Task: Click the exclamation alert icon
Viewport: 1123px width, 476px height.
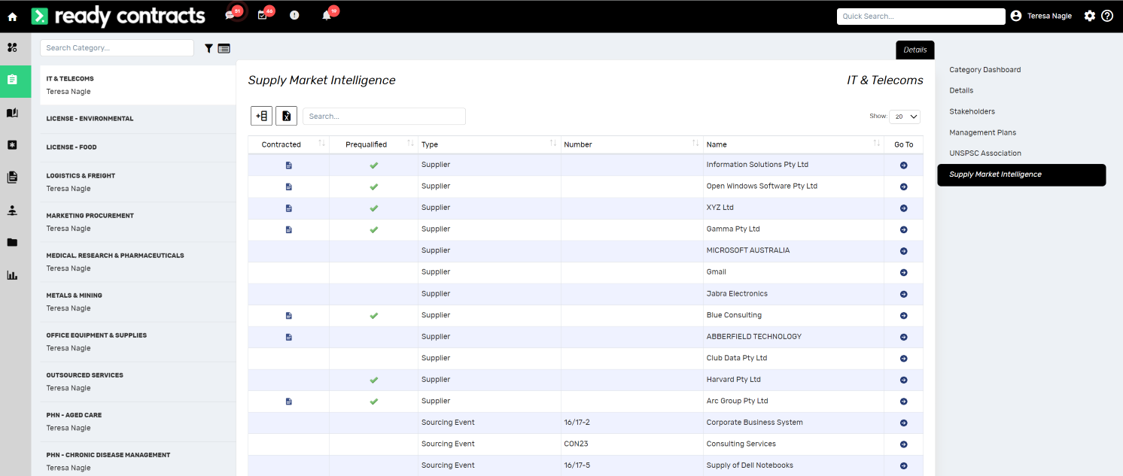Action: tap(294, 16)
